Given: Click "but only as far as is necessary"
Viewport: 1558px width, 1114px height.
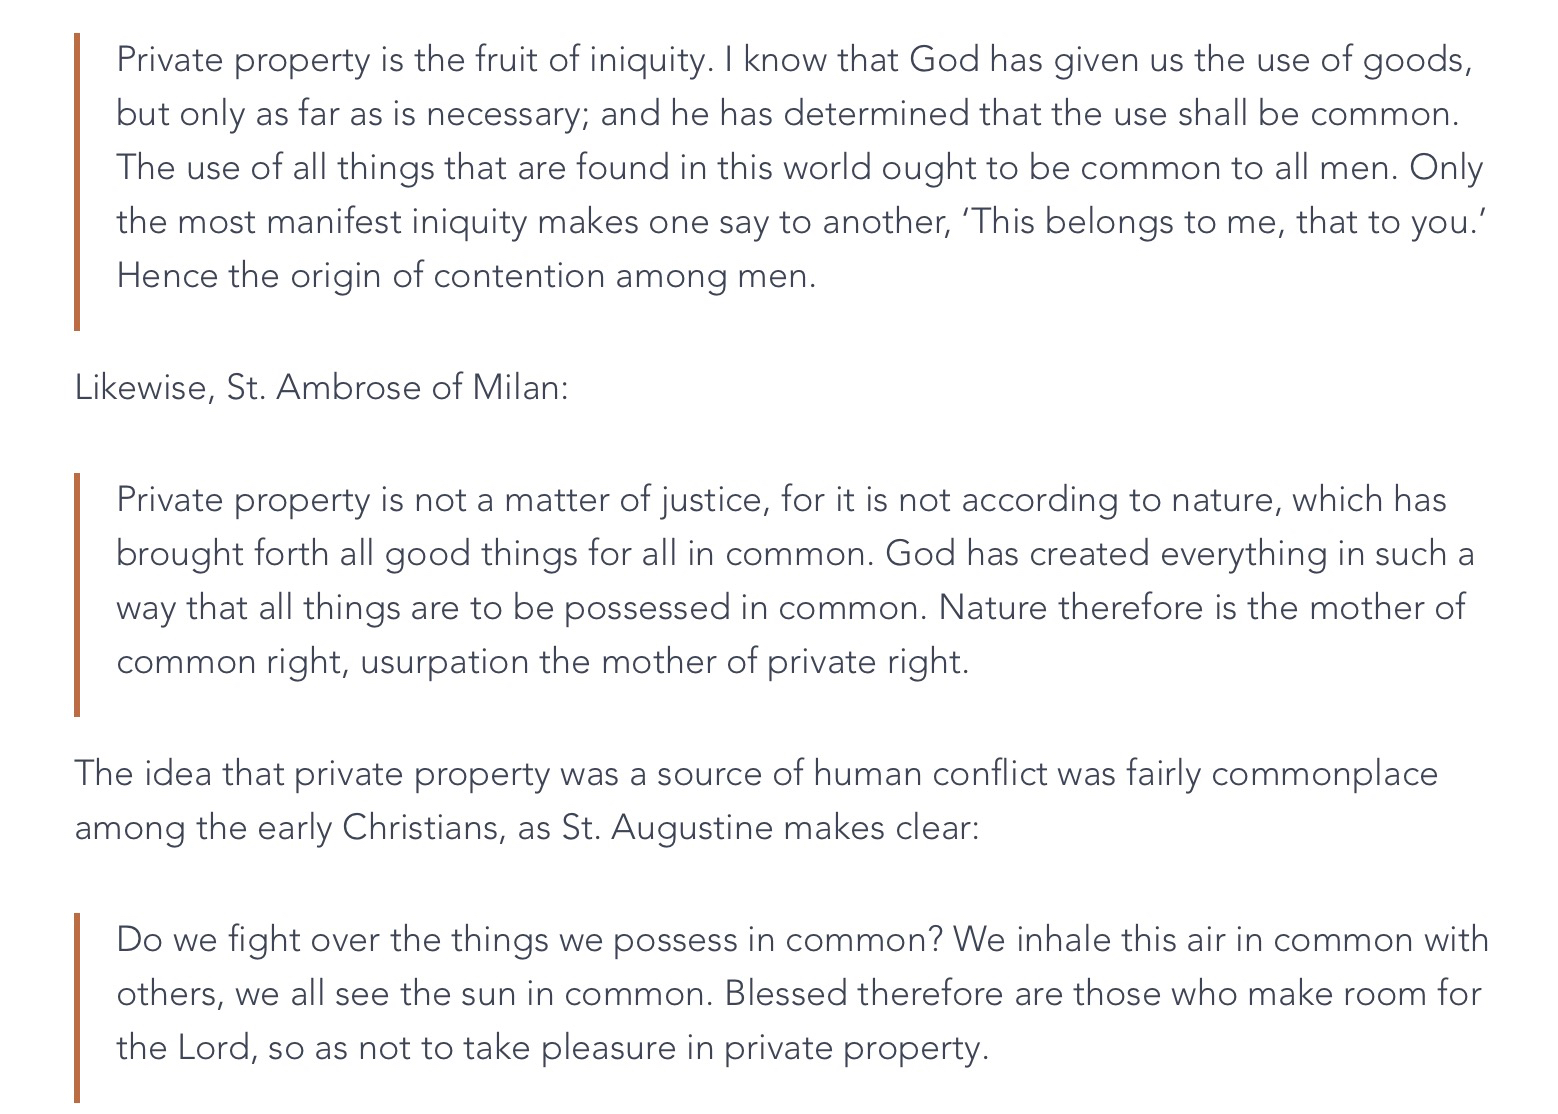Looking at the screenshot, I should point(352,114).
